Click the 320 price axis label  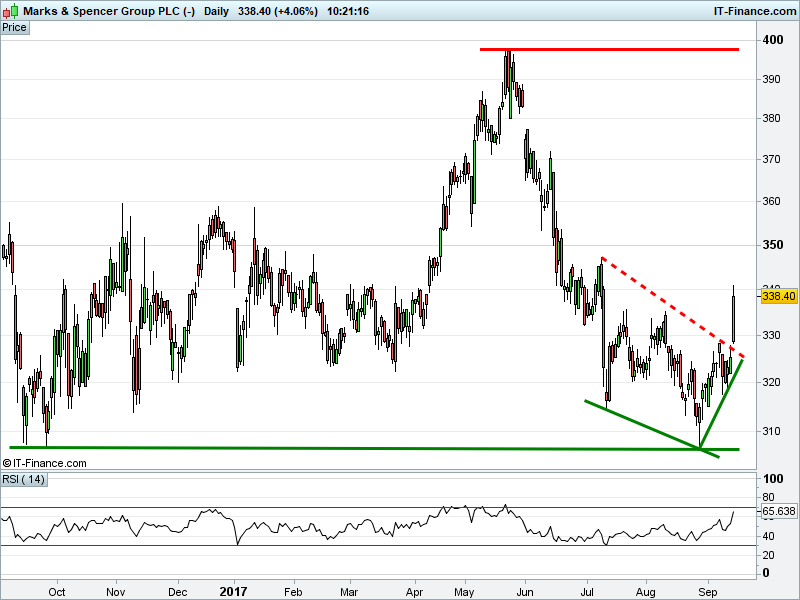point(771,382)
